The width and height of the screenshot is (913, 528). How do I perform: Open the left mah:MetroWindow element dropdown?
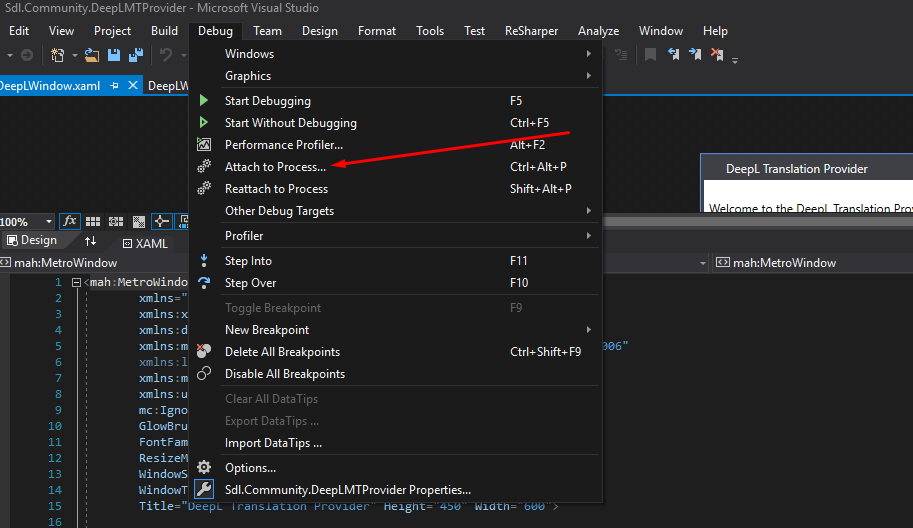pos(703,263)
